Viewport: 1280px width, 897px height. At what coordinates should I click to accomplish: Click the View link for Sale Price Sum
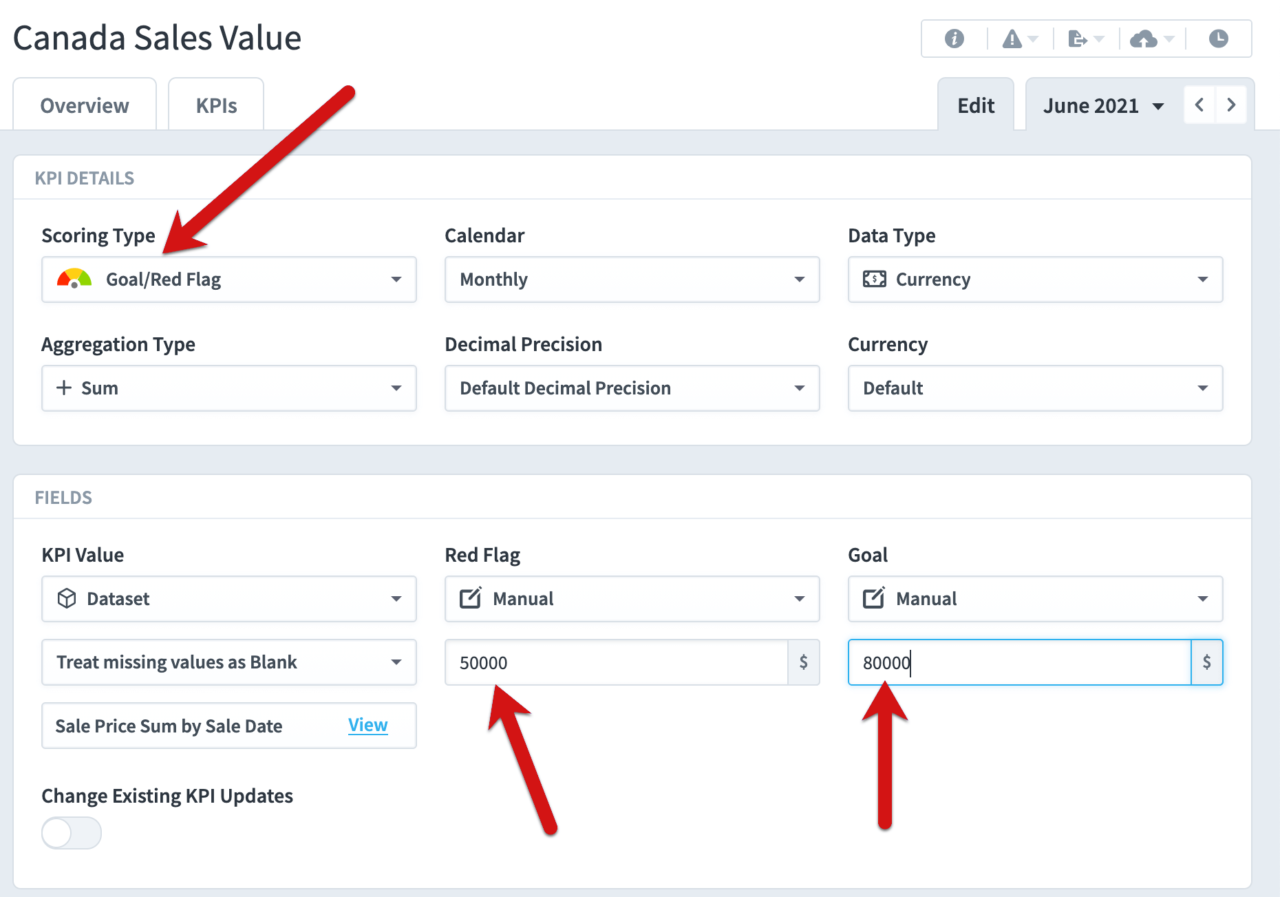pos(368,725)
